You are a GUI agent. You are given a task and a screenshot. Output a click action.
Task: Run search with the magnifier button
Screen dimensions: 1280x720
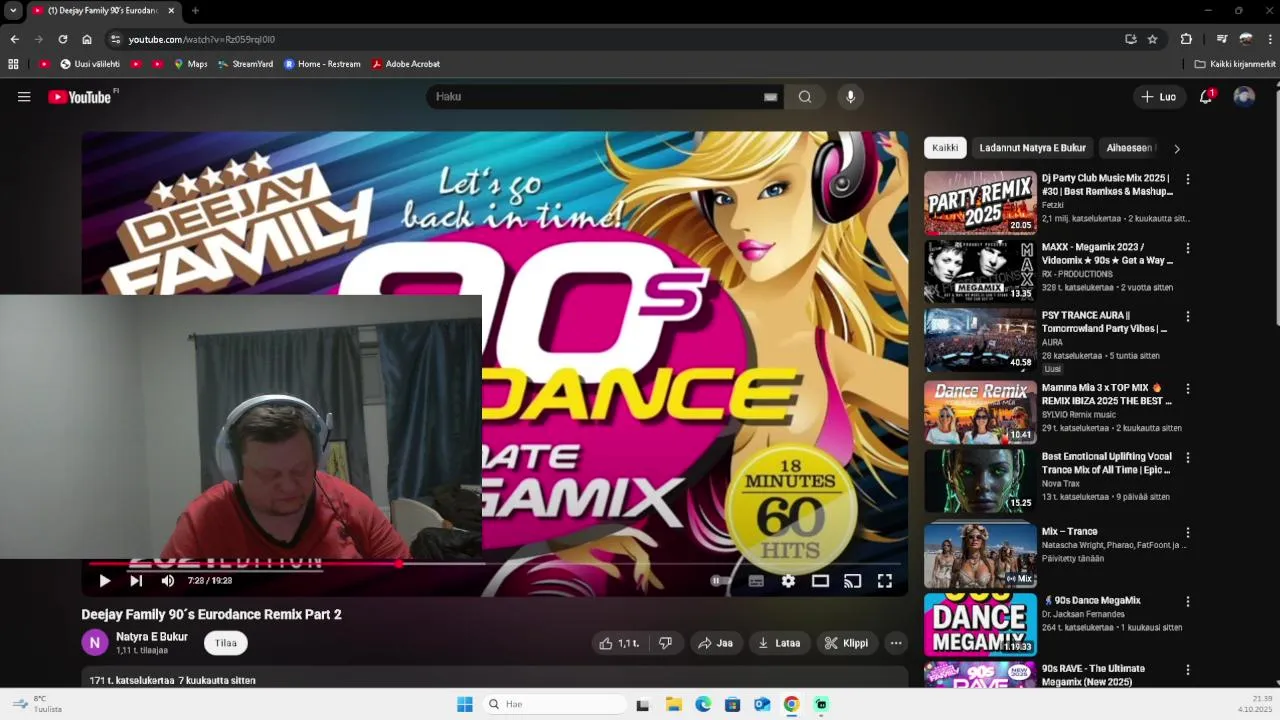pyautogui.click(x=805, y=97)
